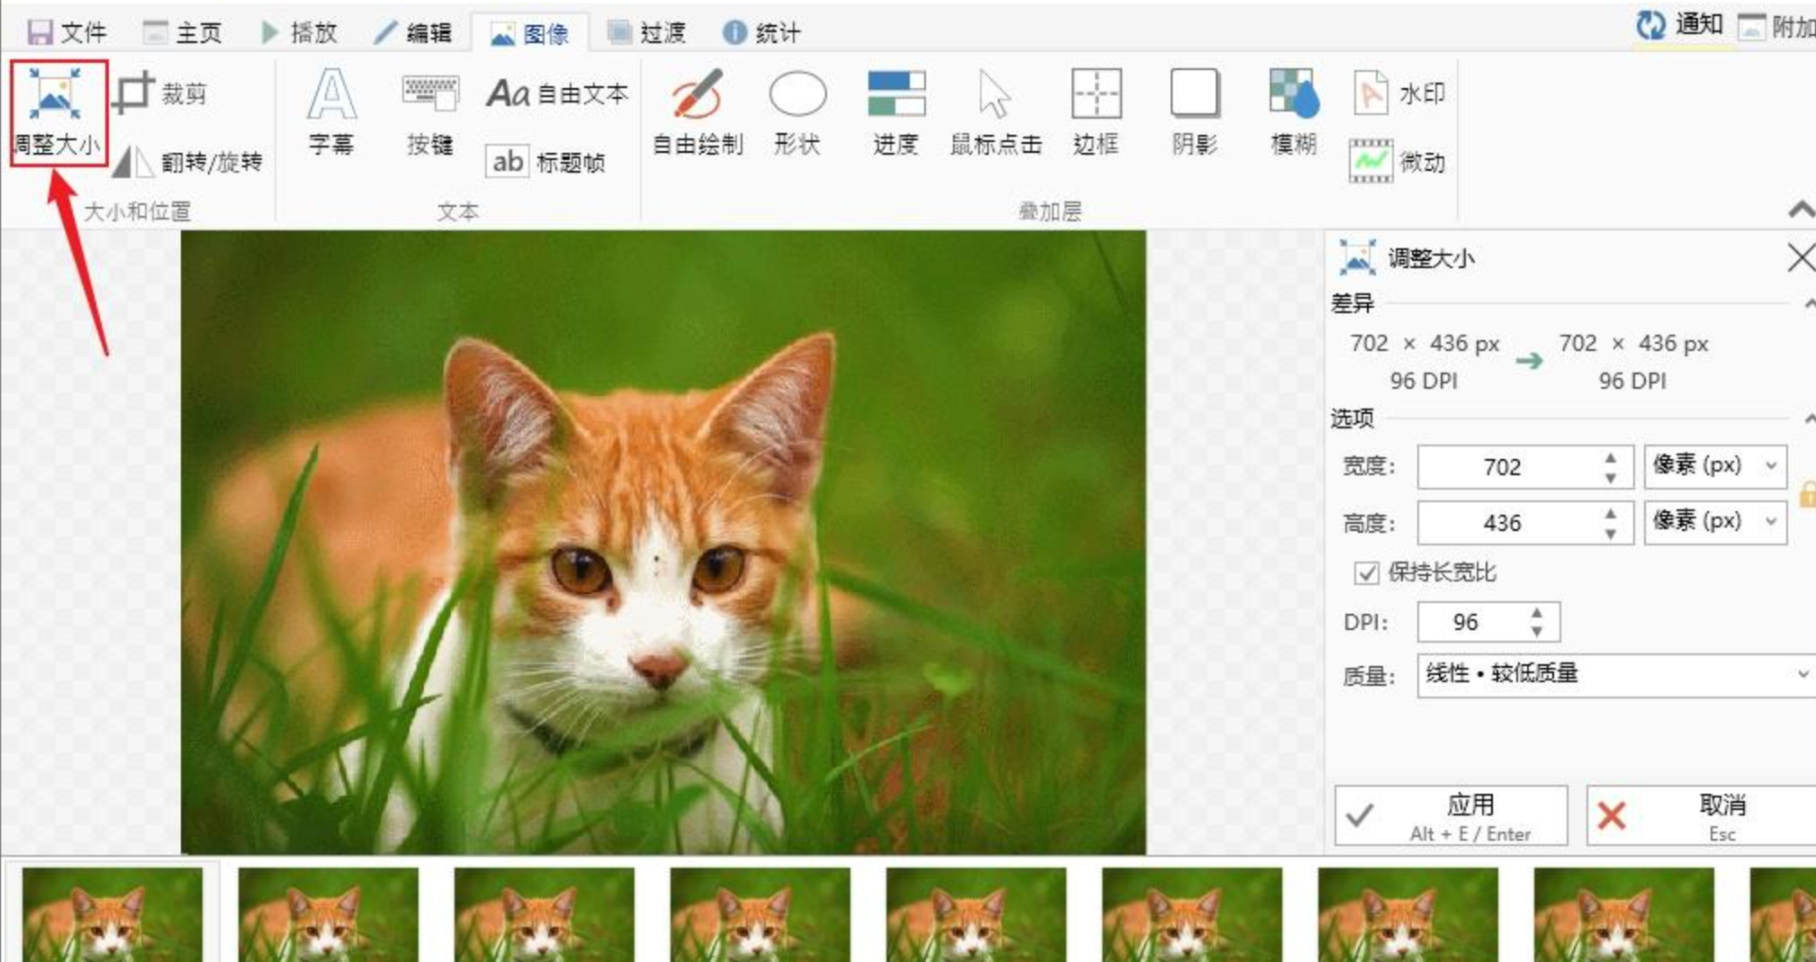Click the 应用 apply button
1816x962 pixels.
pos(1451,816)
